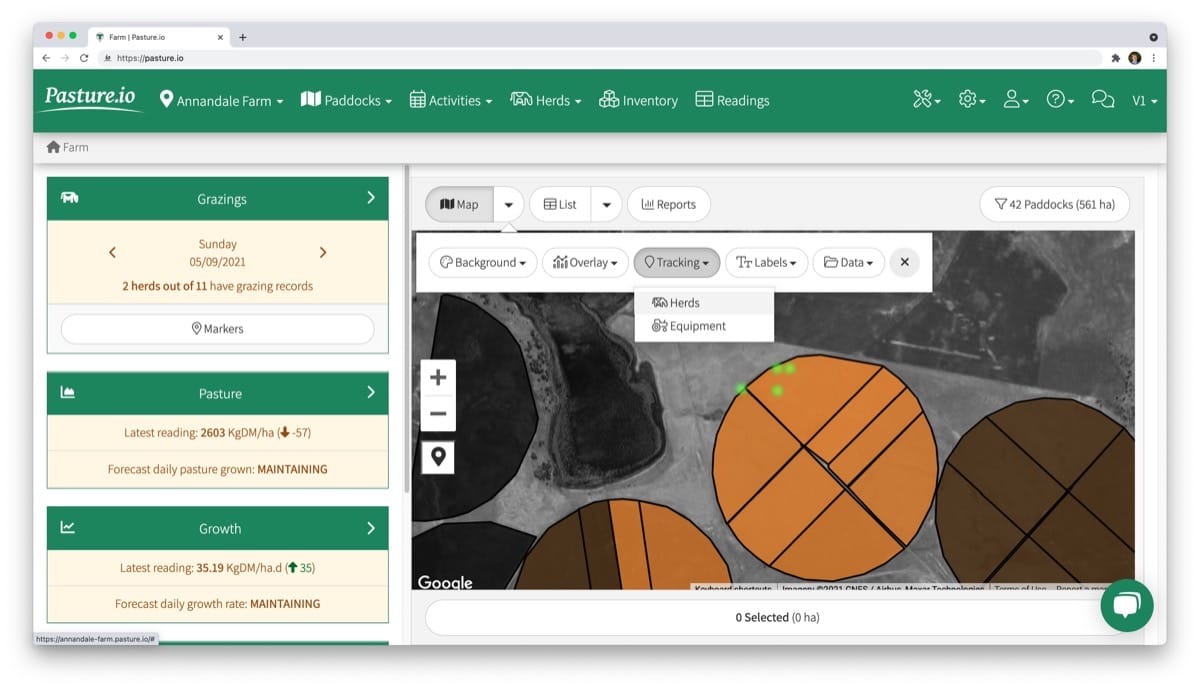The height and width of the screenshot is (689, 1200).
Task: Click the Markers button in Grazings
Action: click(x=217, y=329)
